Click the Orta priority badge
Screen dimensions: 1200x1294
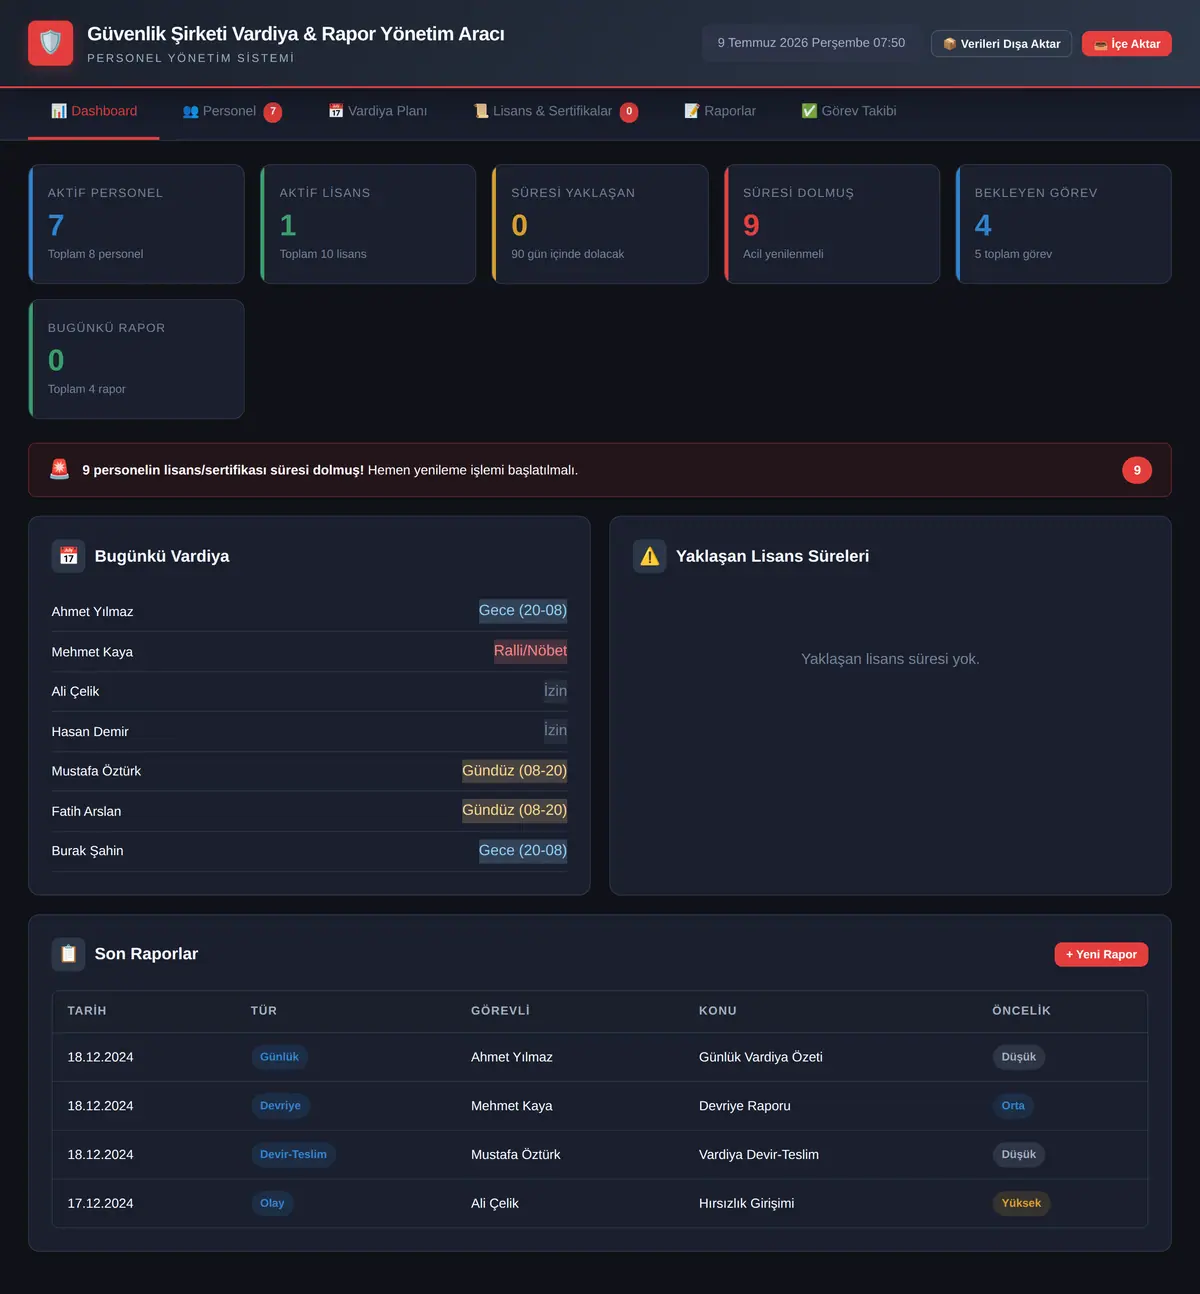point(1013,1106)
